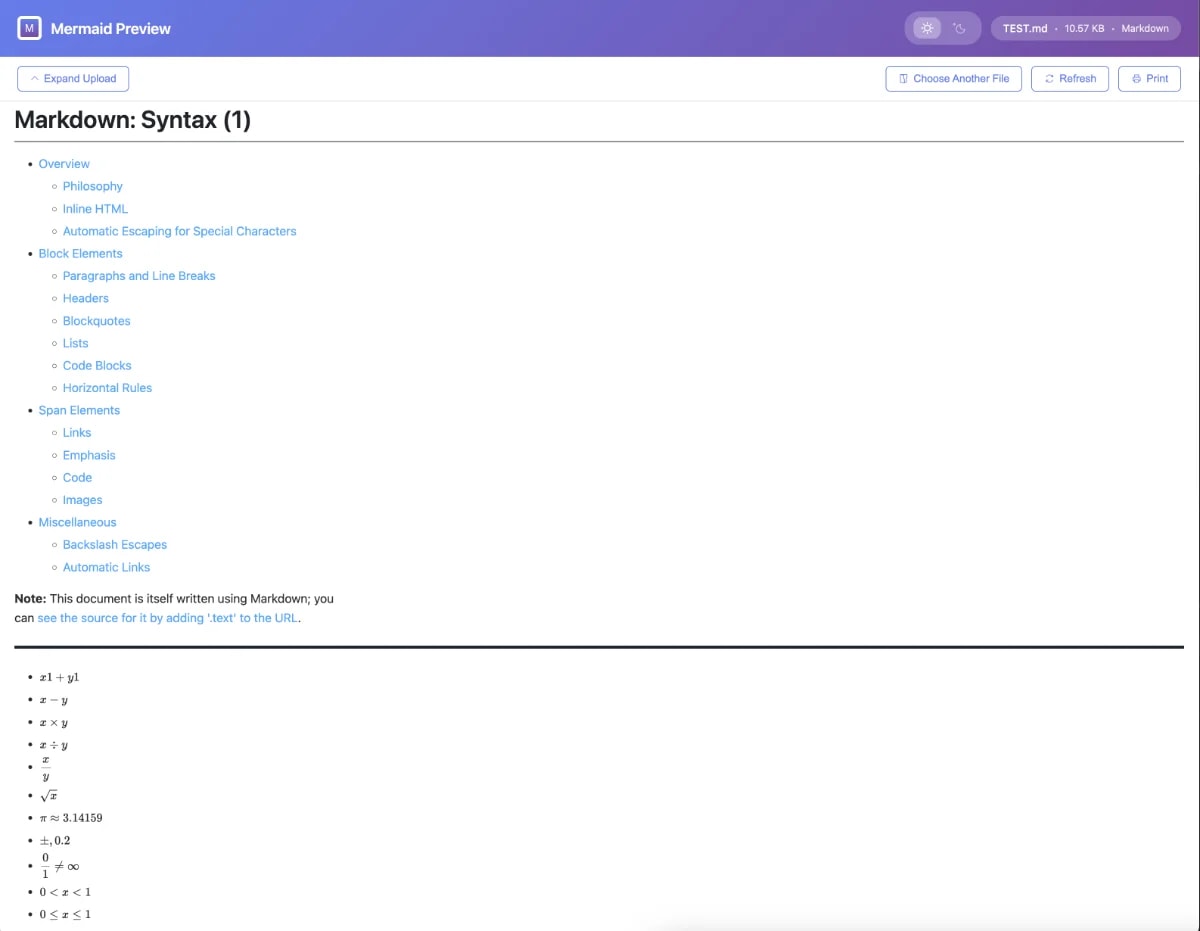
Task: Refresh the preview
Action: [1070, 78]
